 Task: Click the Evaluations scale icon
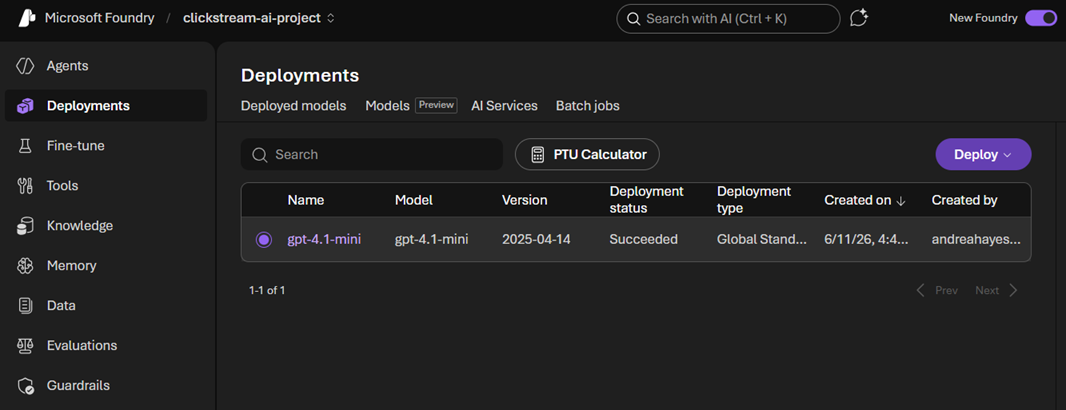click(x=25, y=345)
